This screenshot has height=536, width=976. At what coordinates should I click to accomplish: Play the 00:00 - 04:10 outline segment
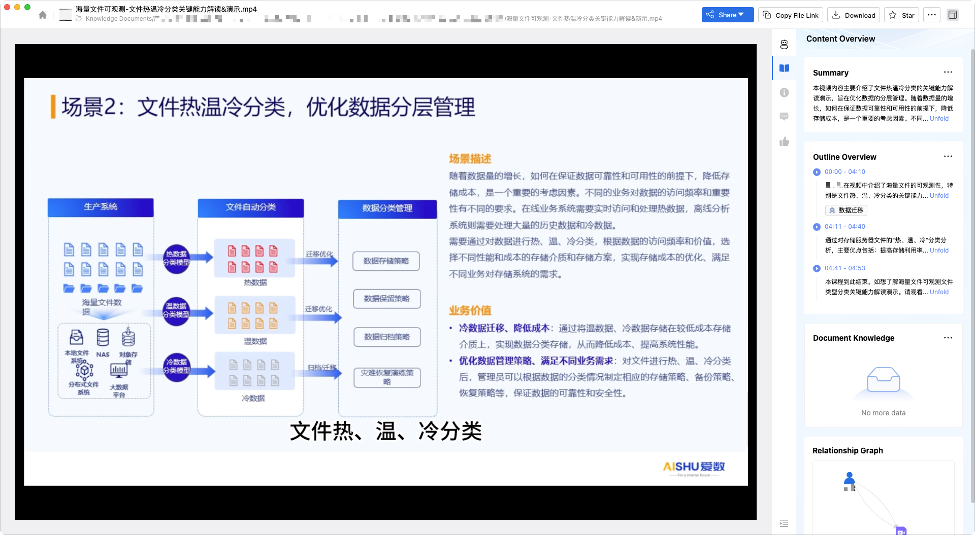pyautogui.click(x=819, y=172)
